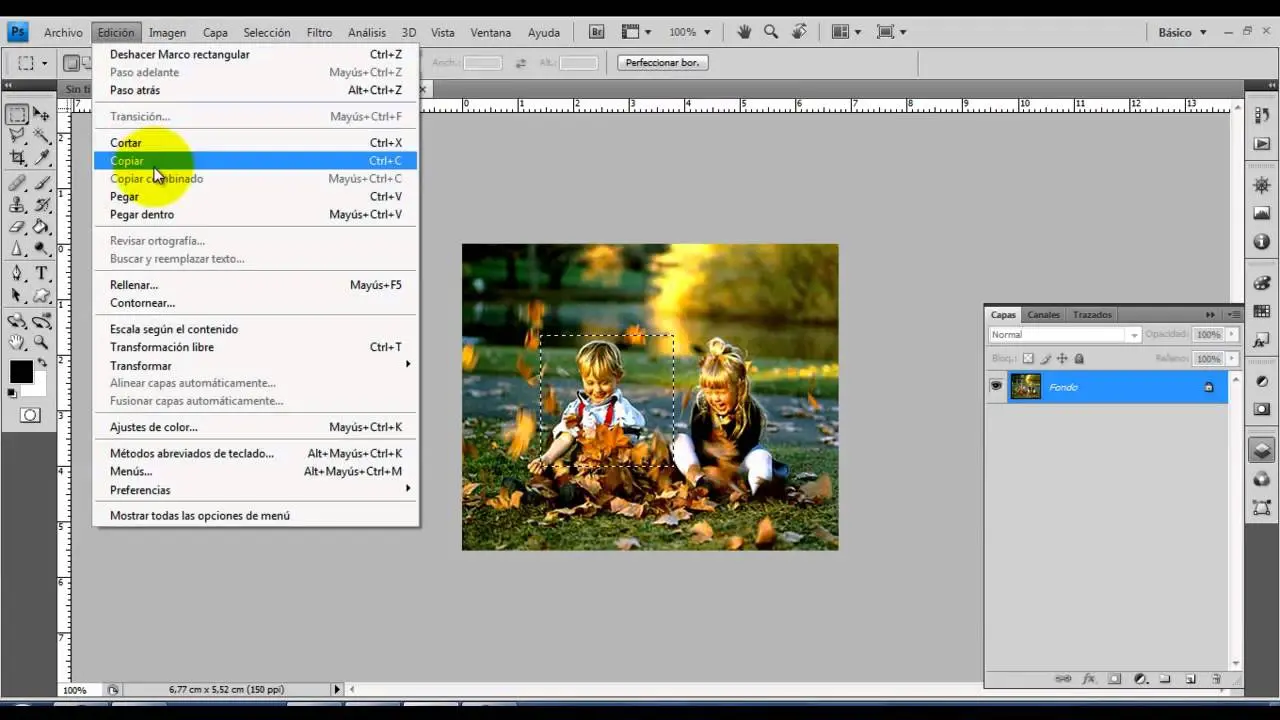Viewport: 1280px width, 720px height.
Task: Open the Normal blend mode dropdown
Action: click(x=1135, y=335)
